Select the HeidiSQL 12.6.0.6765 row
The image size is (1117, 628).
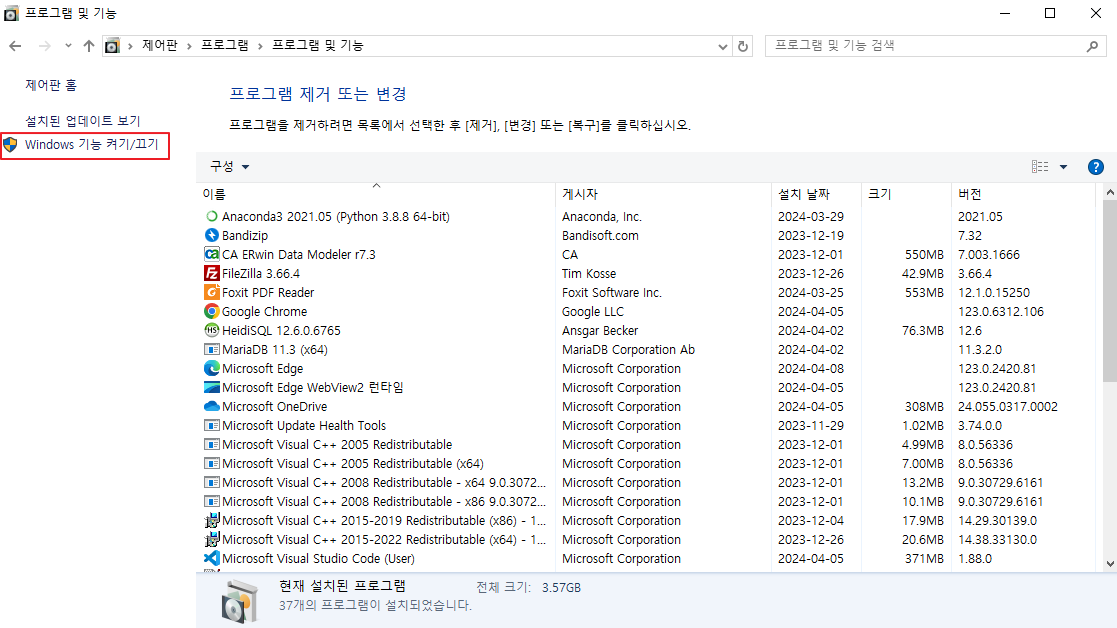coord(646,330)
